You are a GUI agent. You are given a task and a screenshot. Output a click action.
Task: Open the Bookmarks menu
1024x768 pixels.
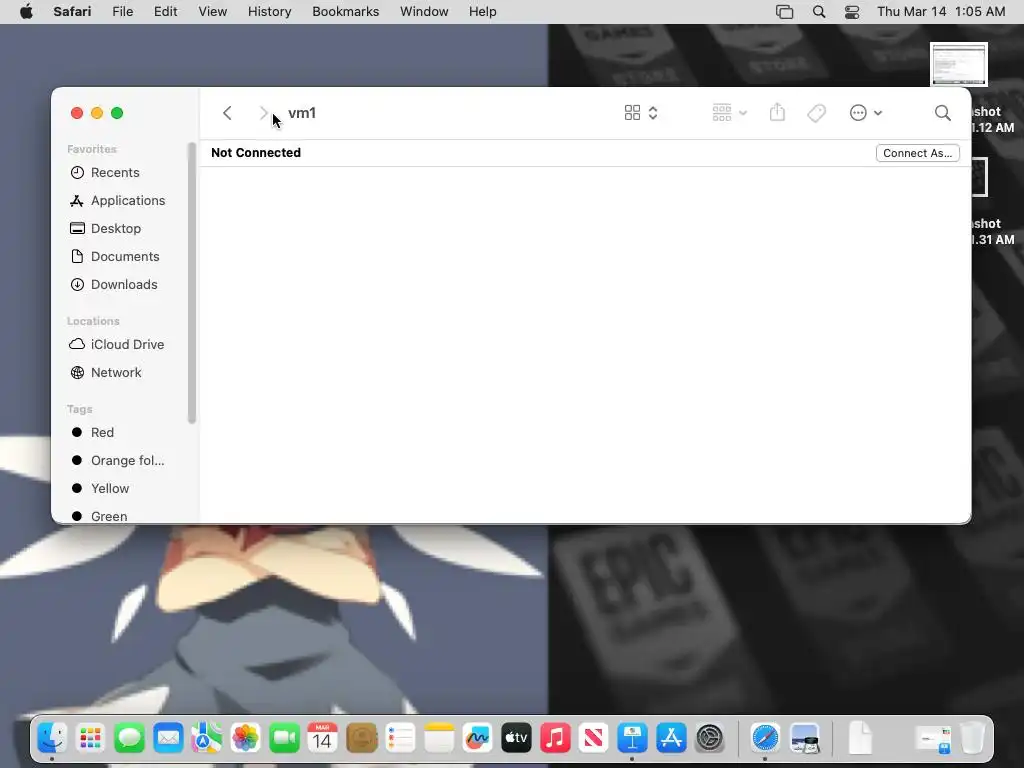coord(345,12)
